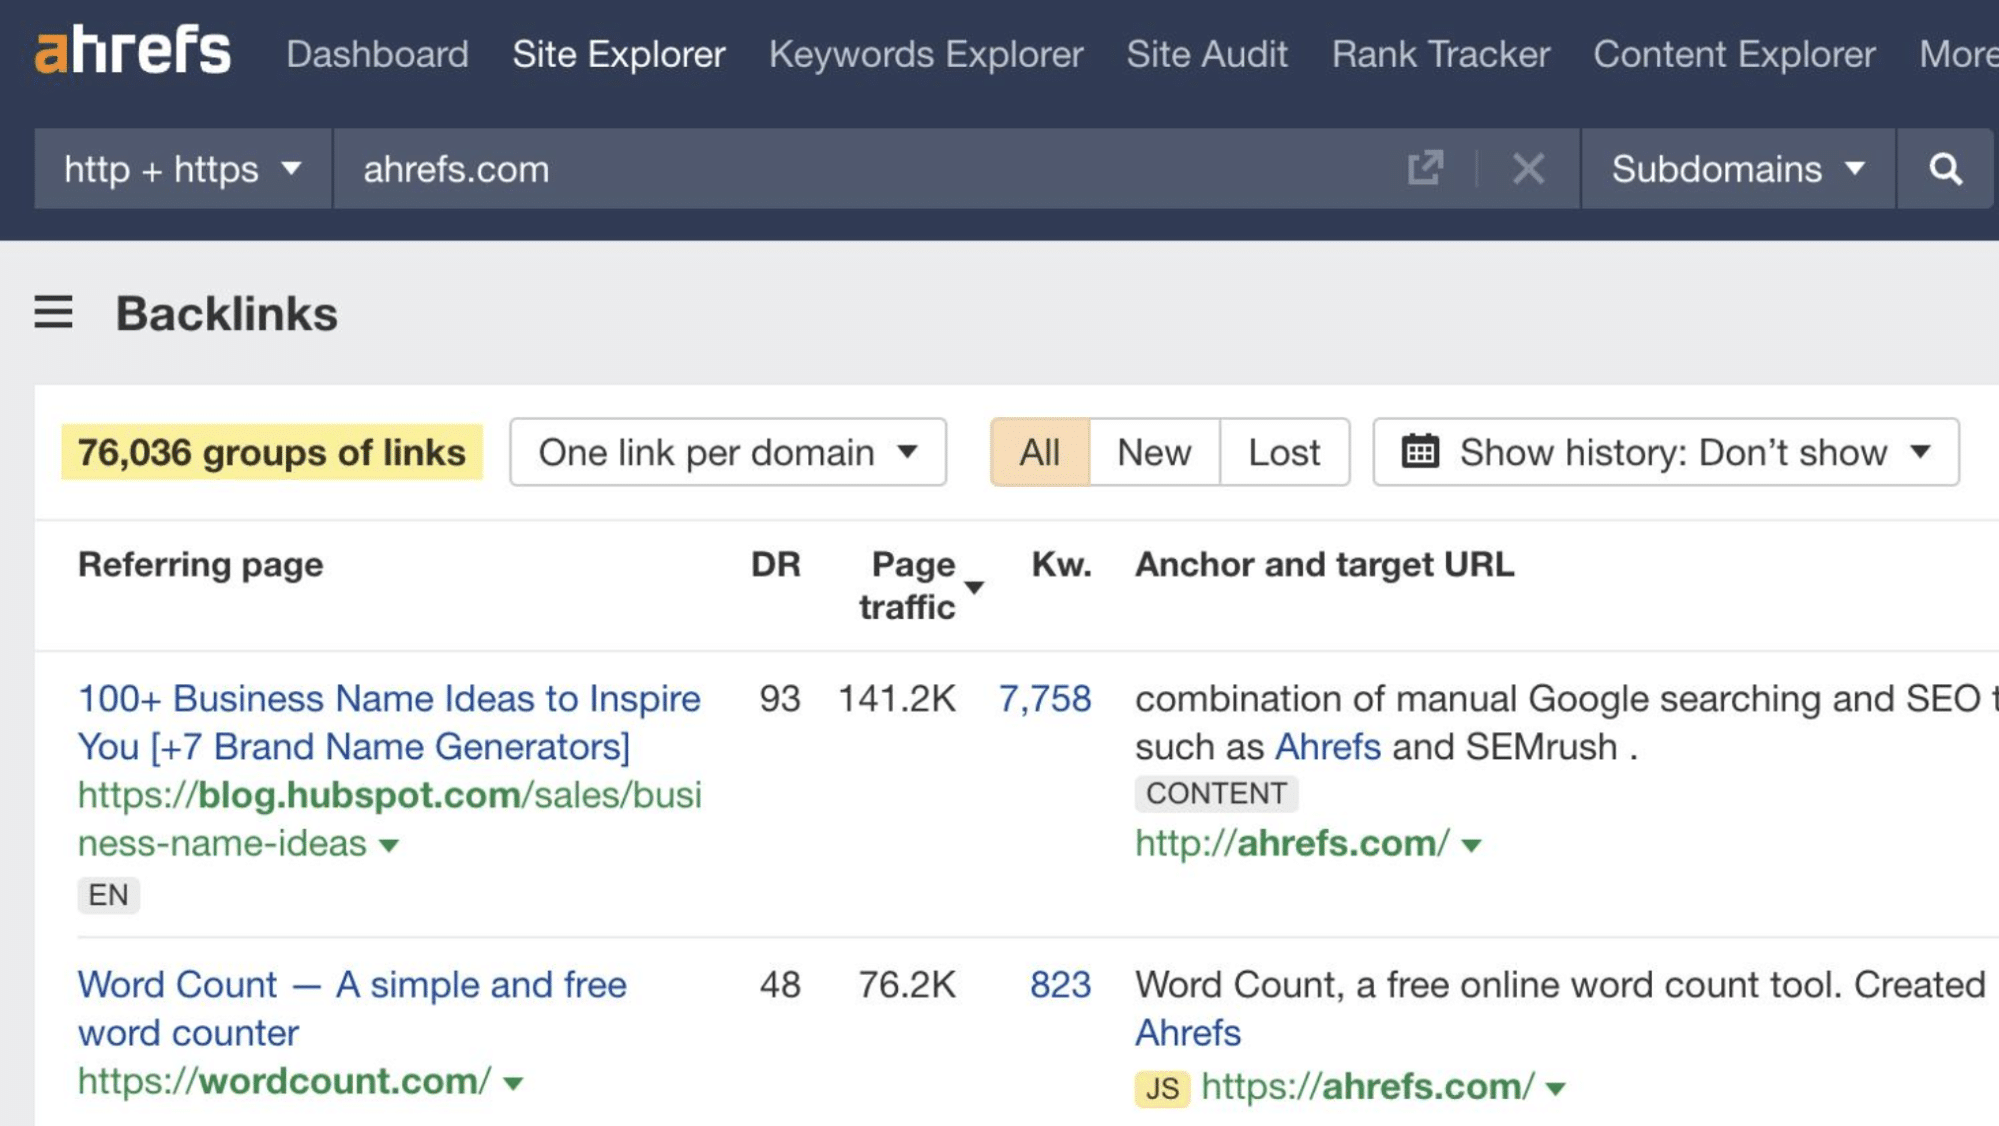Screen dimensions: 1999x1126
Task: Click the Ahrefs logo
Action: 133,52
